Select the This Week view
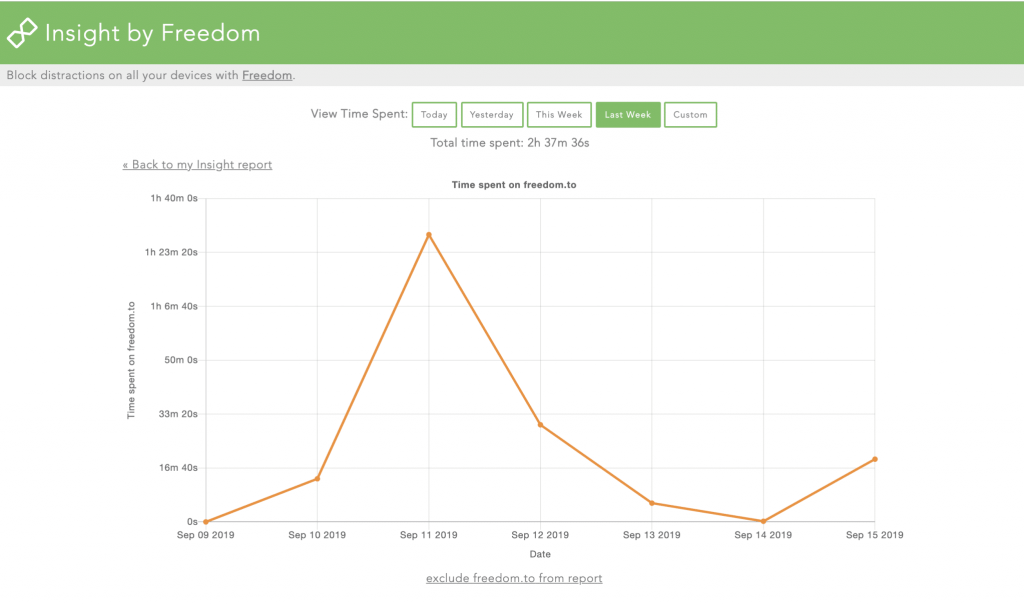1024x604 pixels. pos(559,114)
